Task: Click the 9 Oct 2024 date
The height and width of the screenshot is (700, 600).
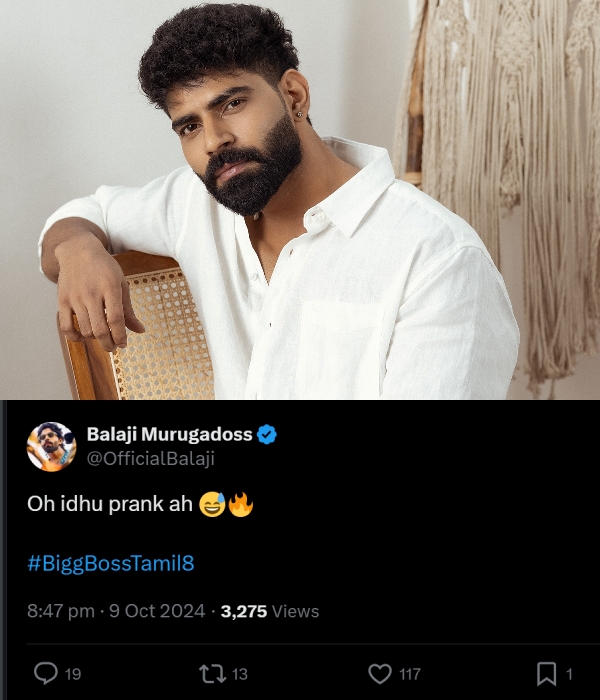Action: pyautogui.click(x=158, y=611)
